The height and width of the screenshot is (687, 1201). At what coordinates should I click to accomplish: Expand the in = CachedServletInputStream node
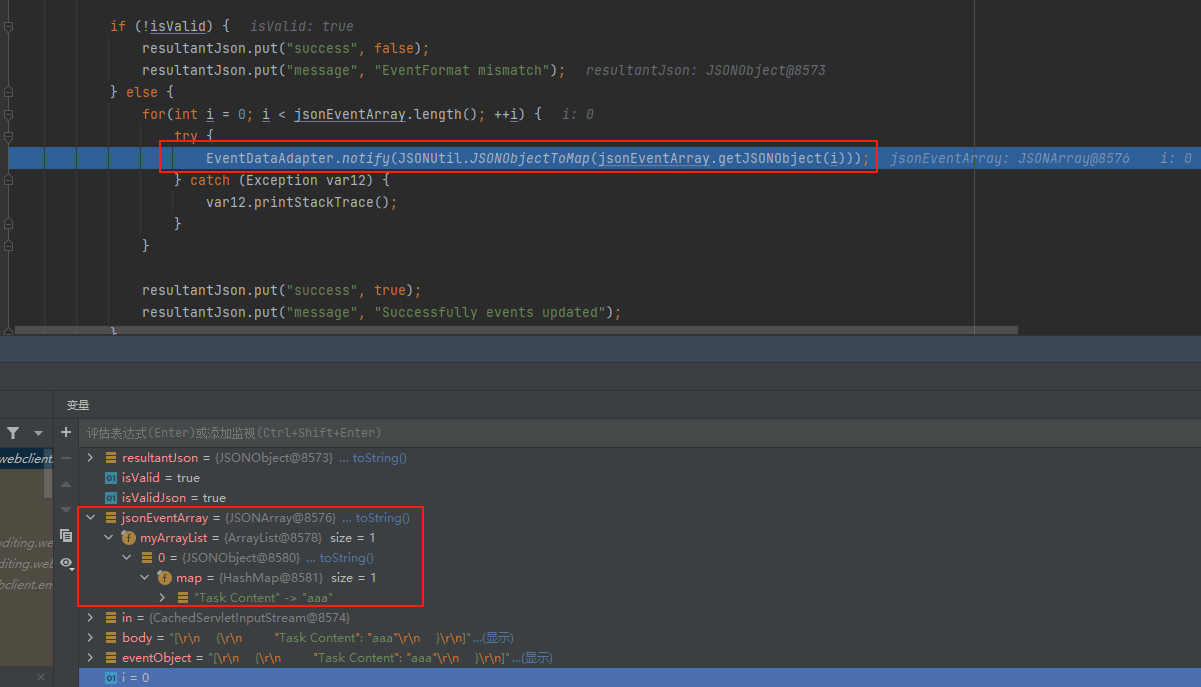point(90,618)
